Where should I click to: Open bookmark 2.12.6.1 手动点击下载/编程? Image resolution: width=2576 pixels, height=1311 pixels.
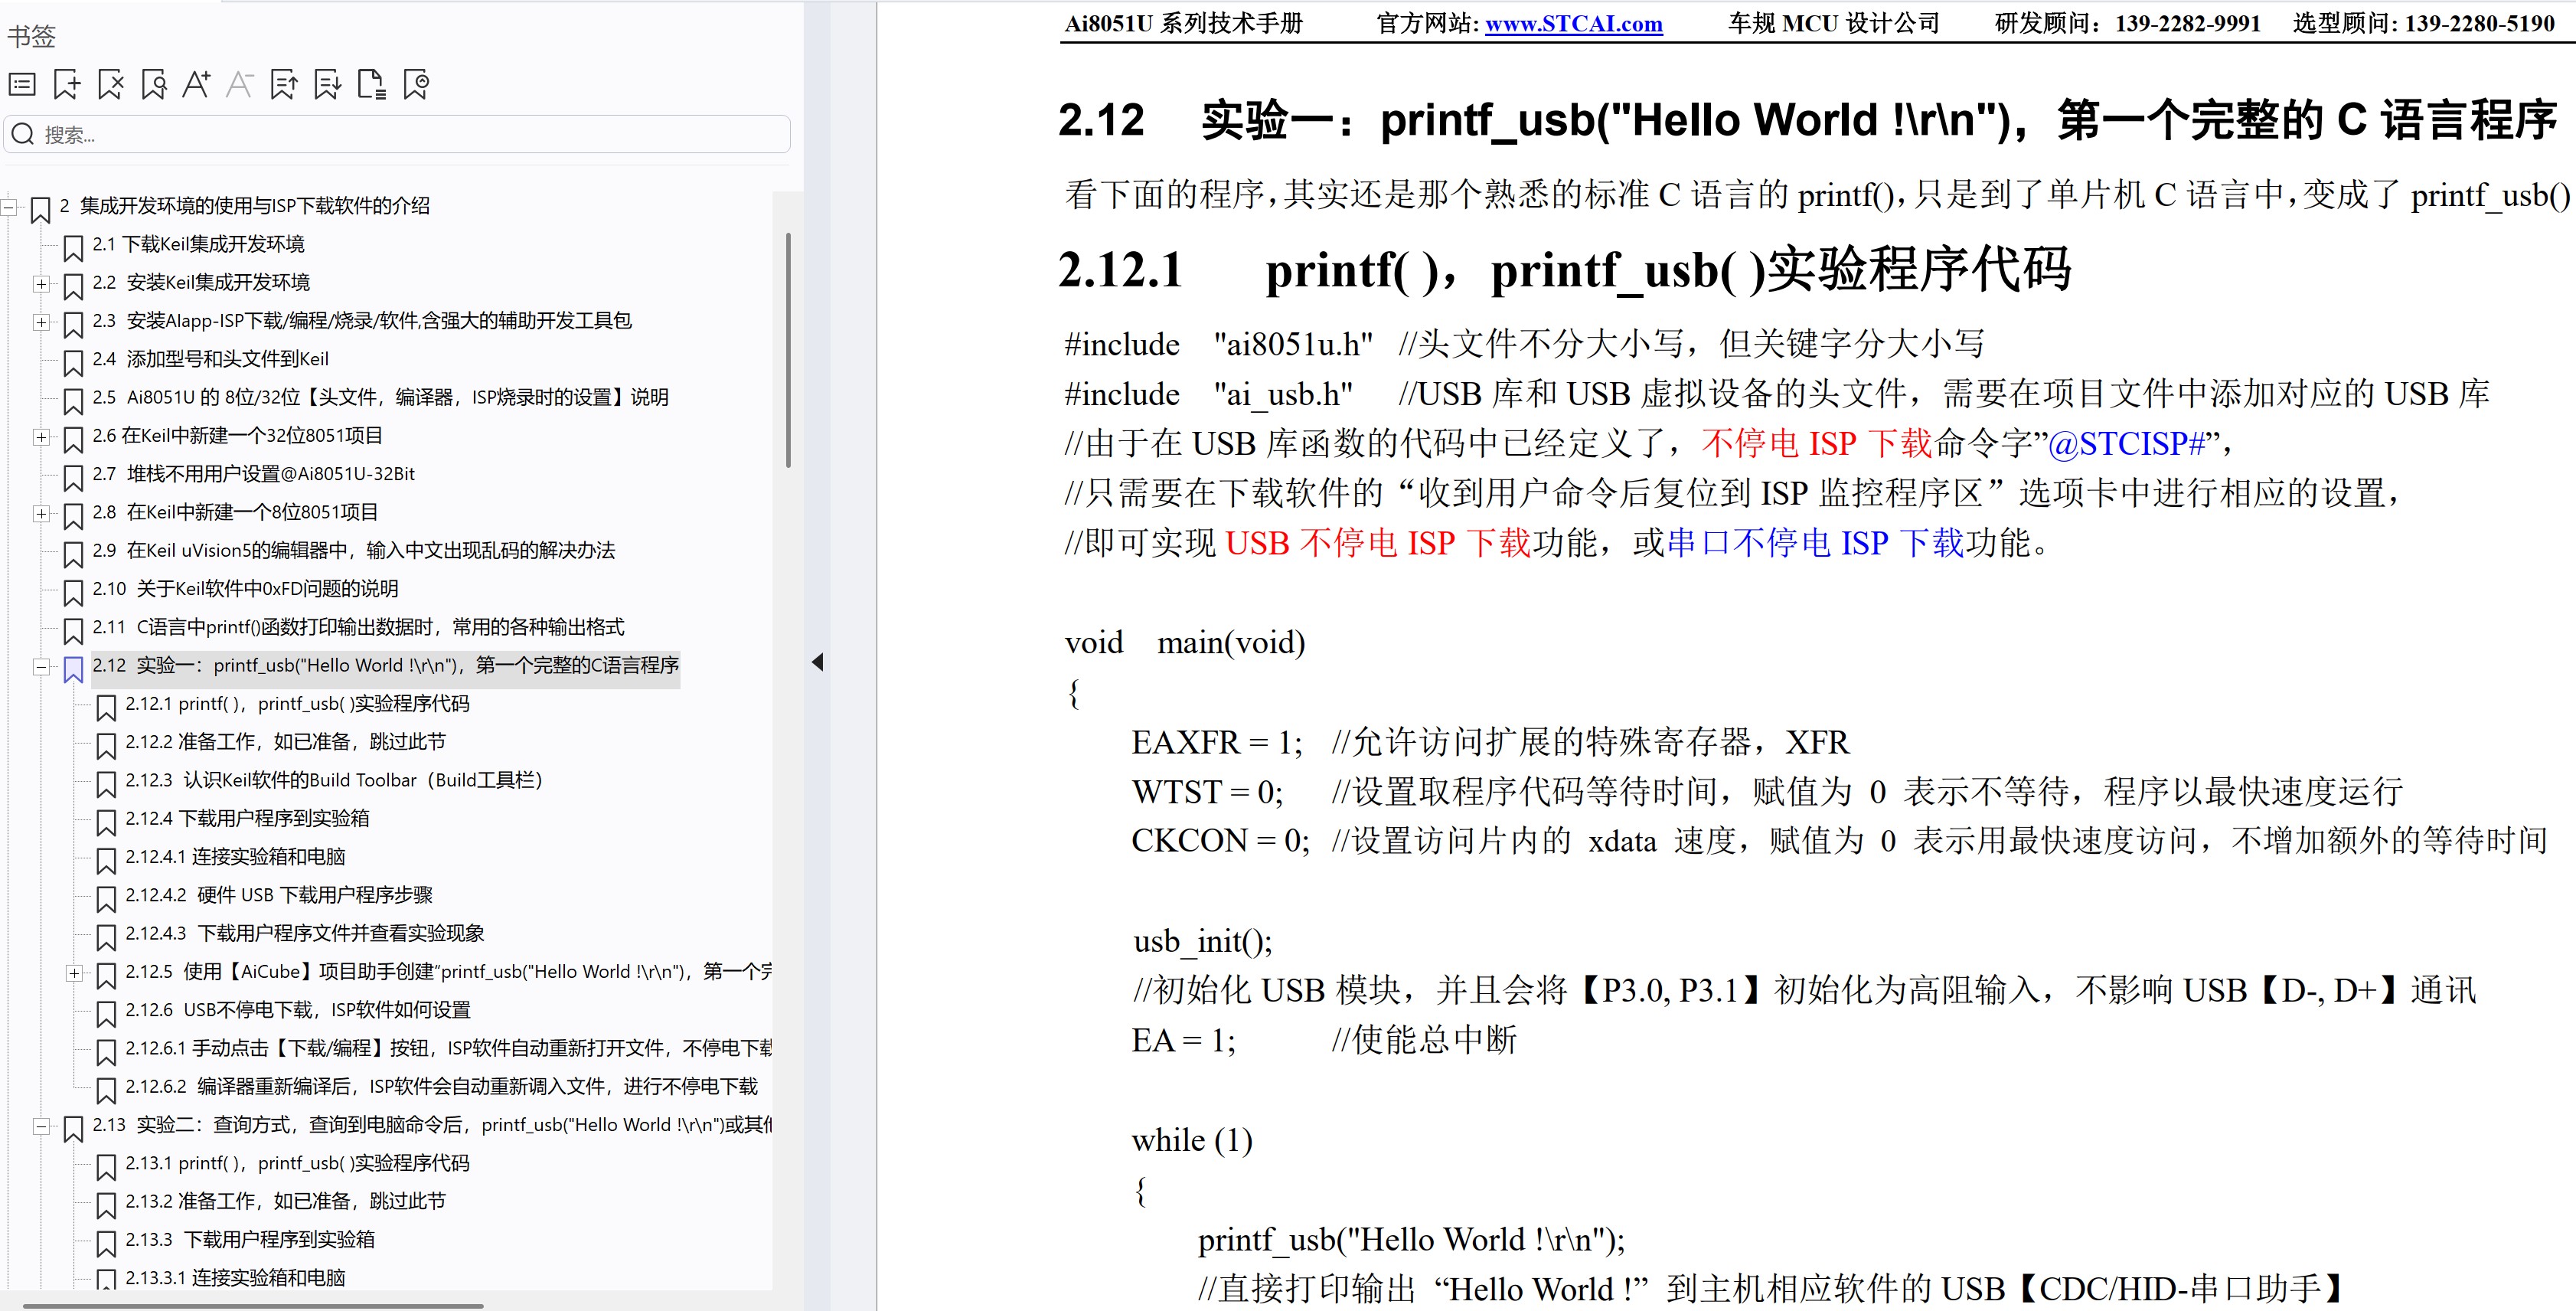pyautogui.click(x=448, y=1048)
